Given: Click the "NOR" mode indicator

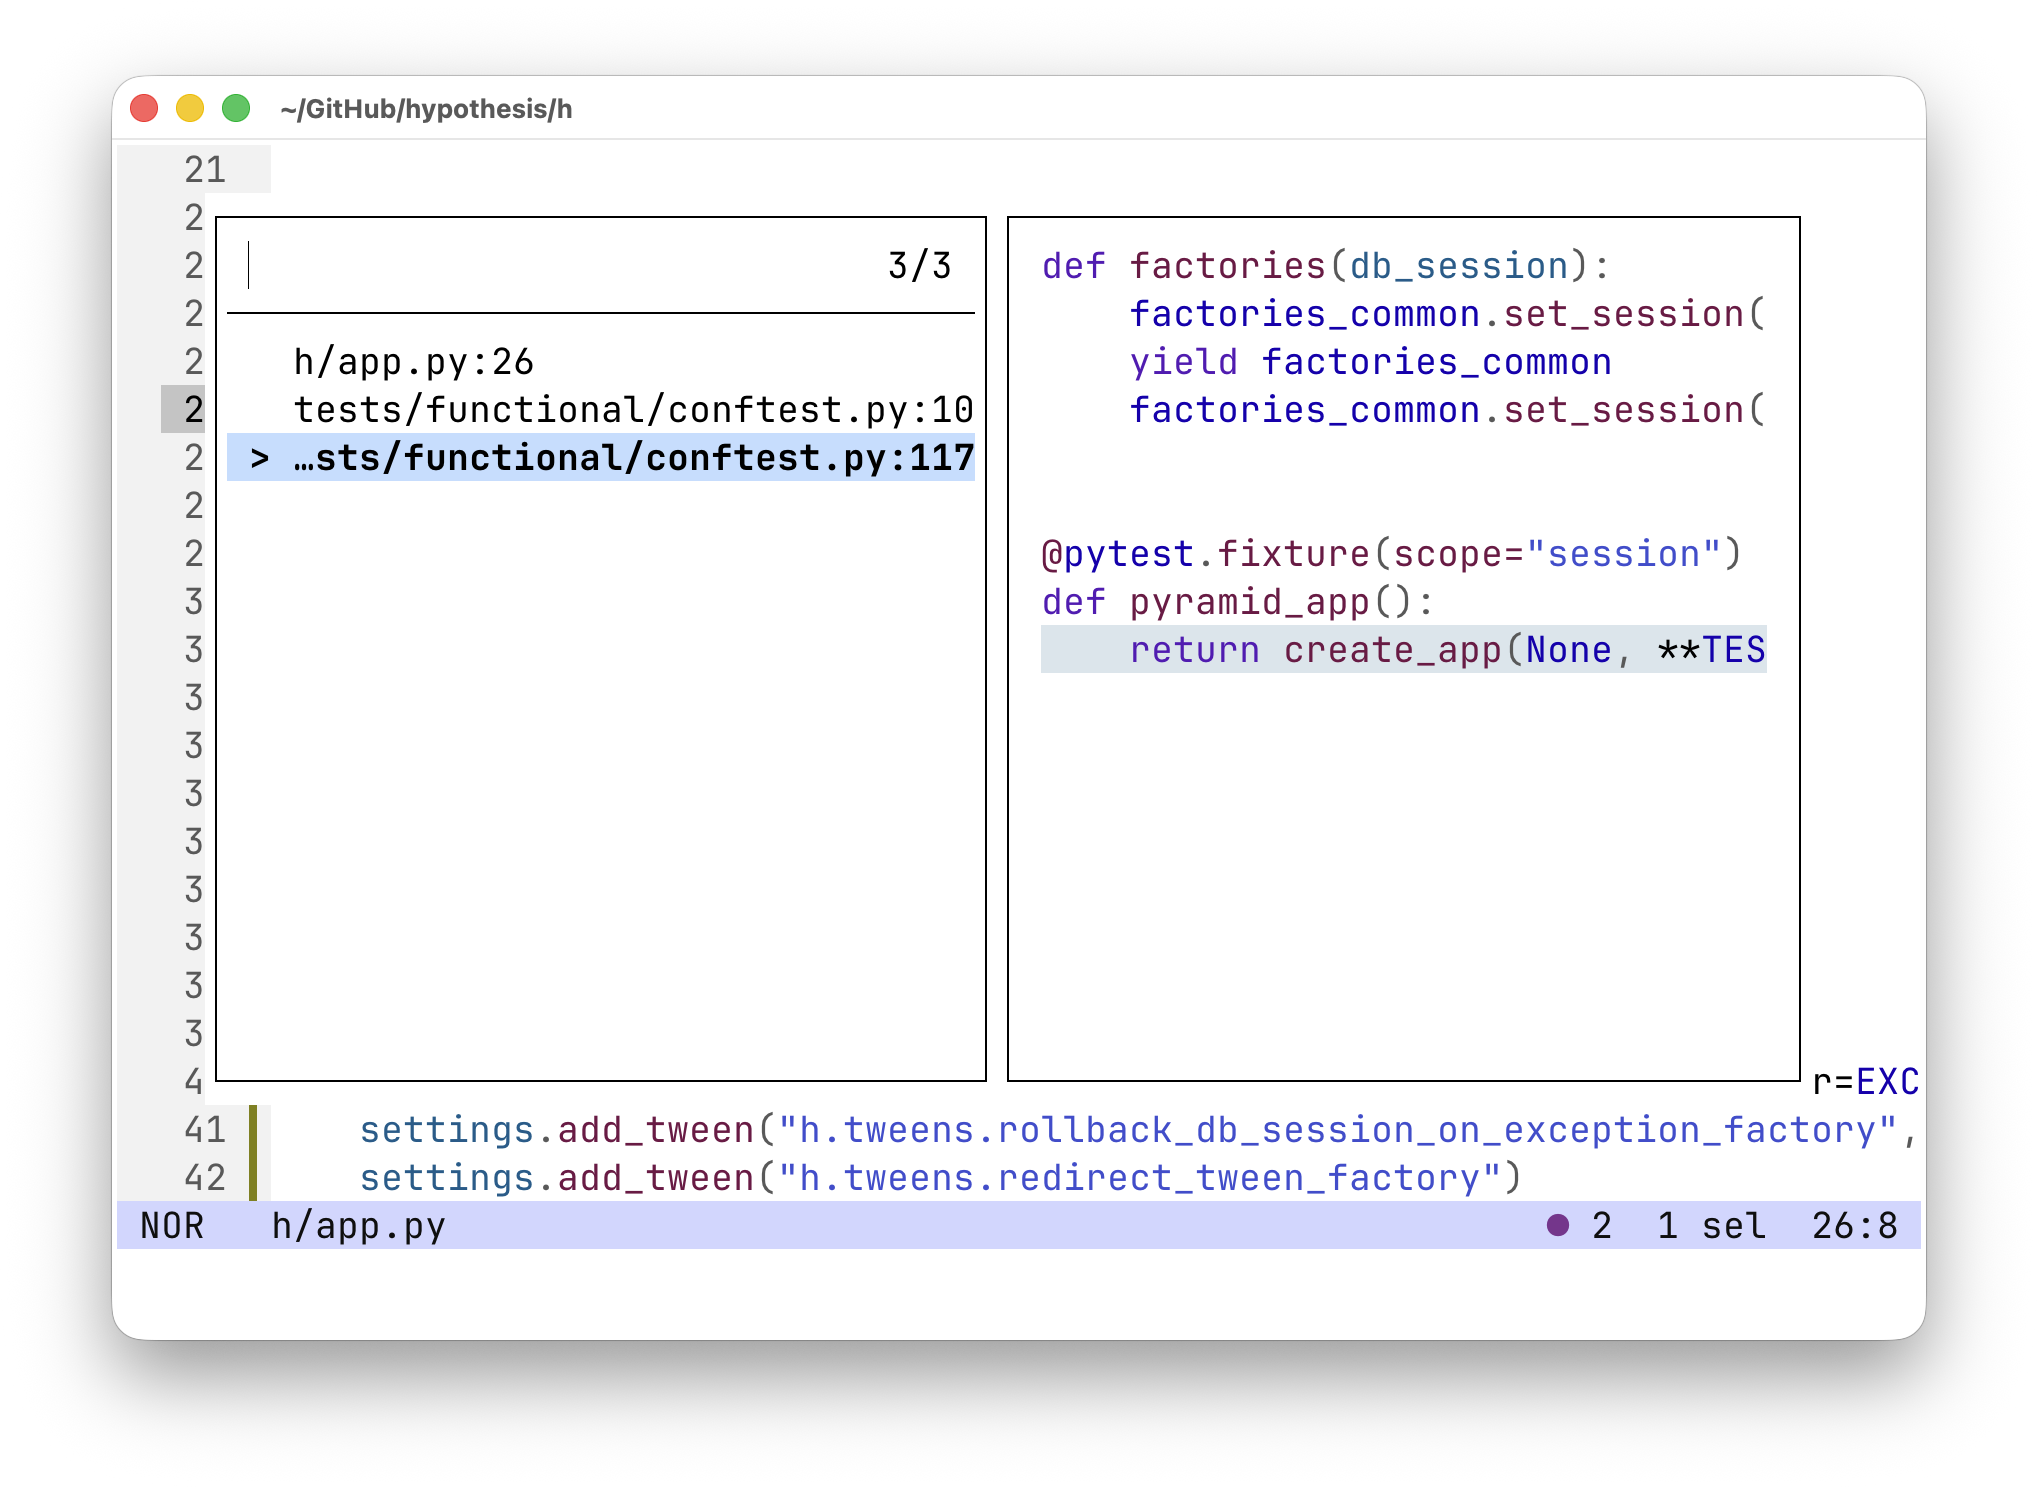Looking at the screenshot, I should point(172,1226).
